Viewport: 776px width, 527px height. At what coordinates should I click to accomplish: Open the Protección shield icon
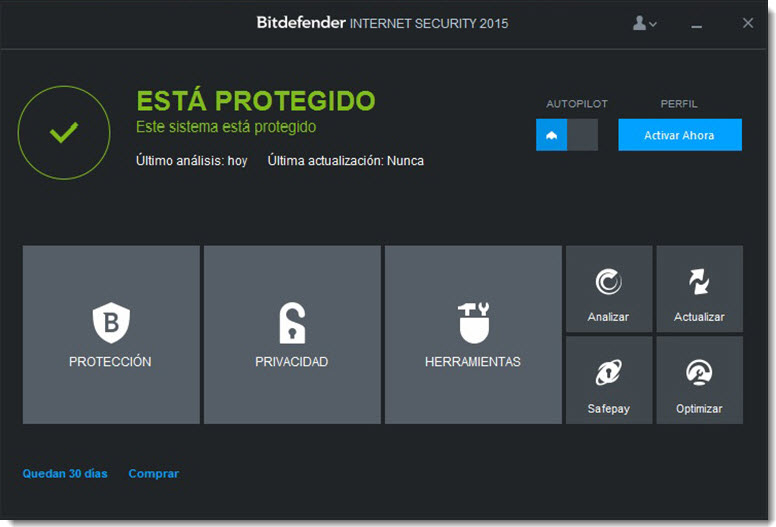click(111, 323)
